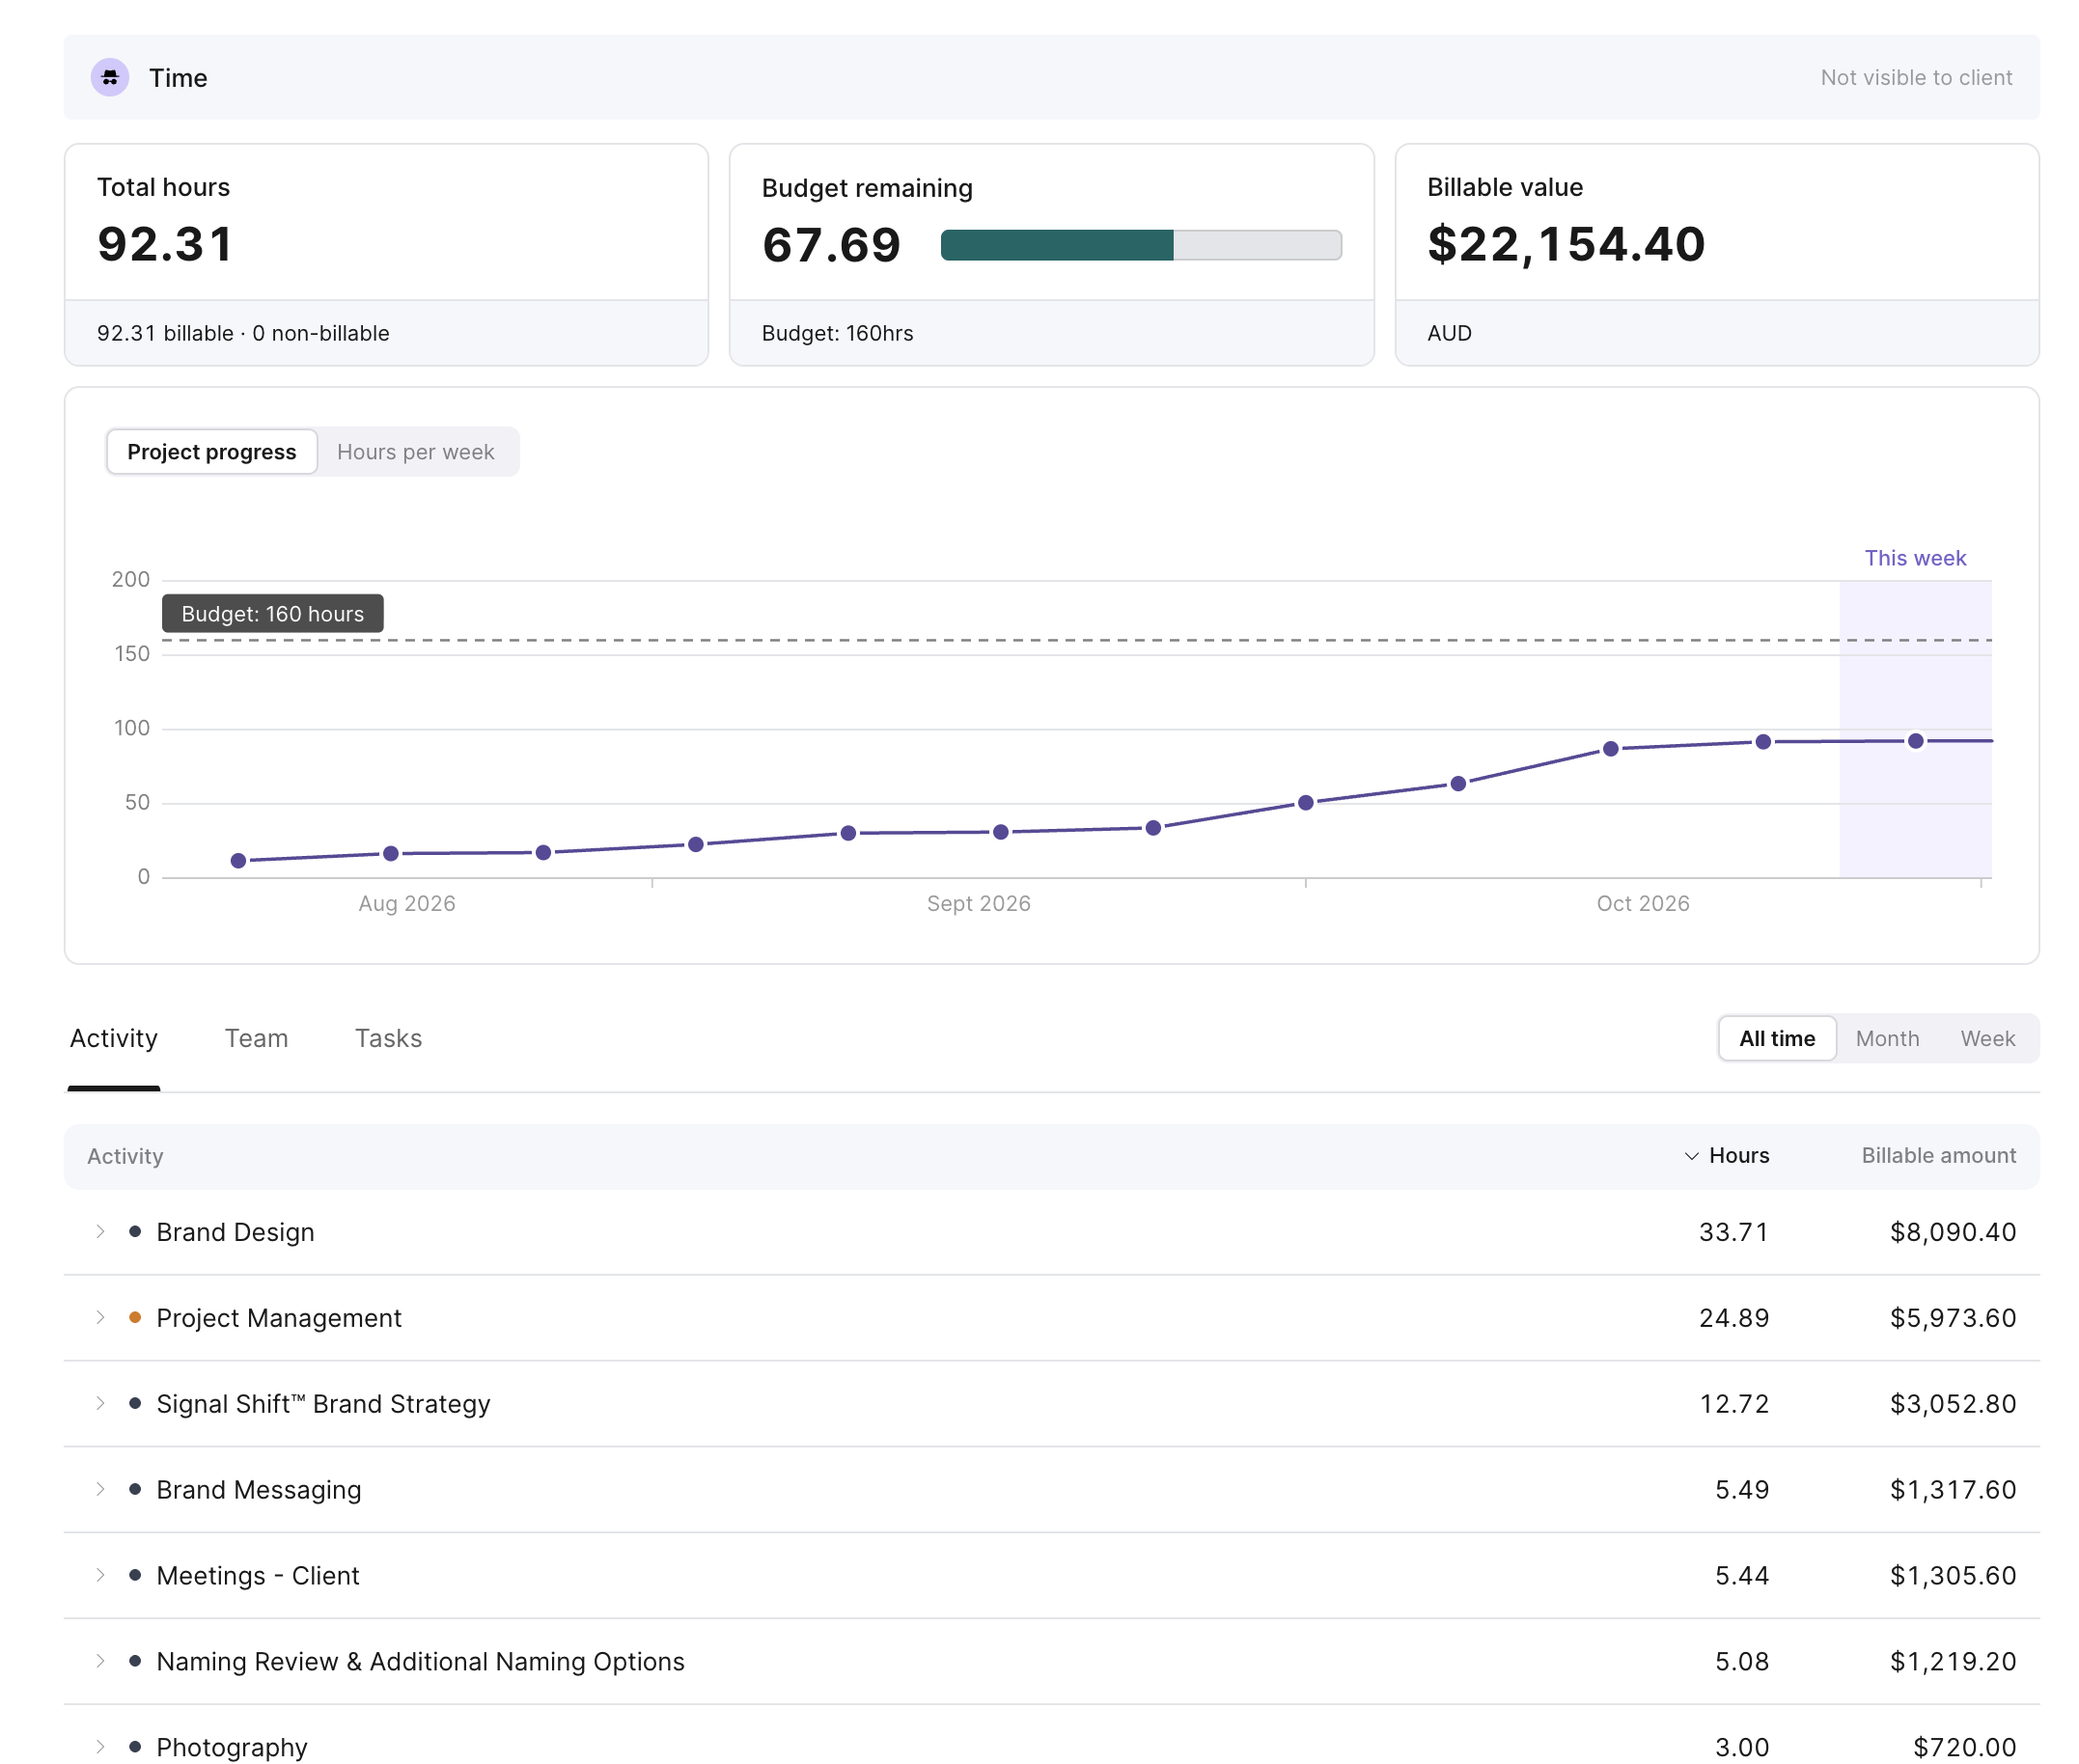This screenshot has height=1764, width=2079.
Task: Click the Budget remaining value 67.69
Action: 831,245
